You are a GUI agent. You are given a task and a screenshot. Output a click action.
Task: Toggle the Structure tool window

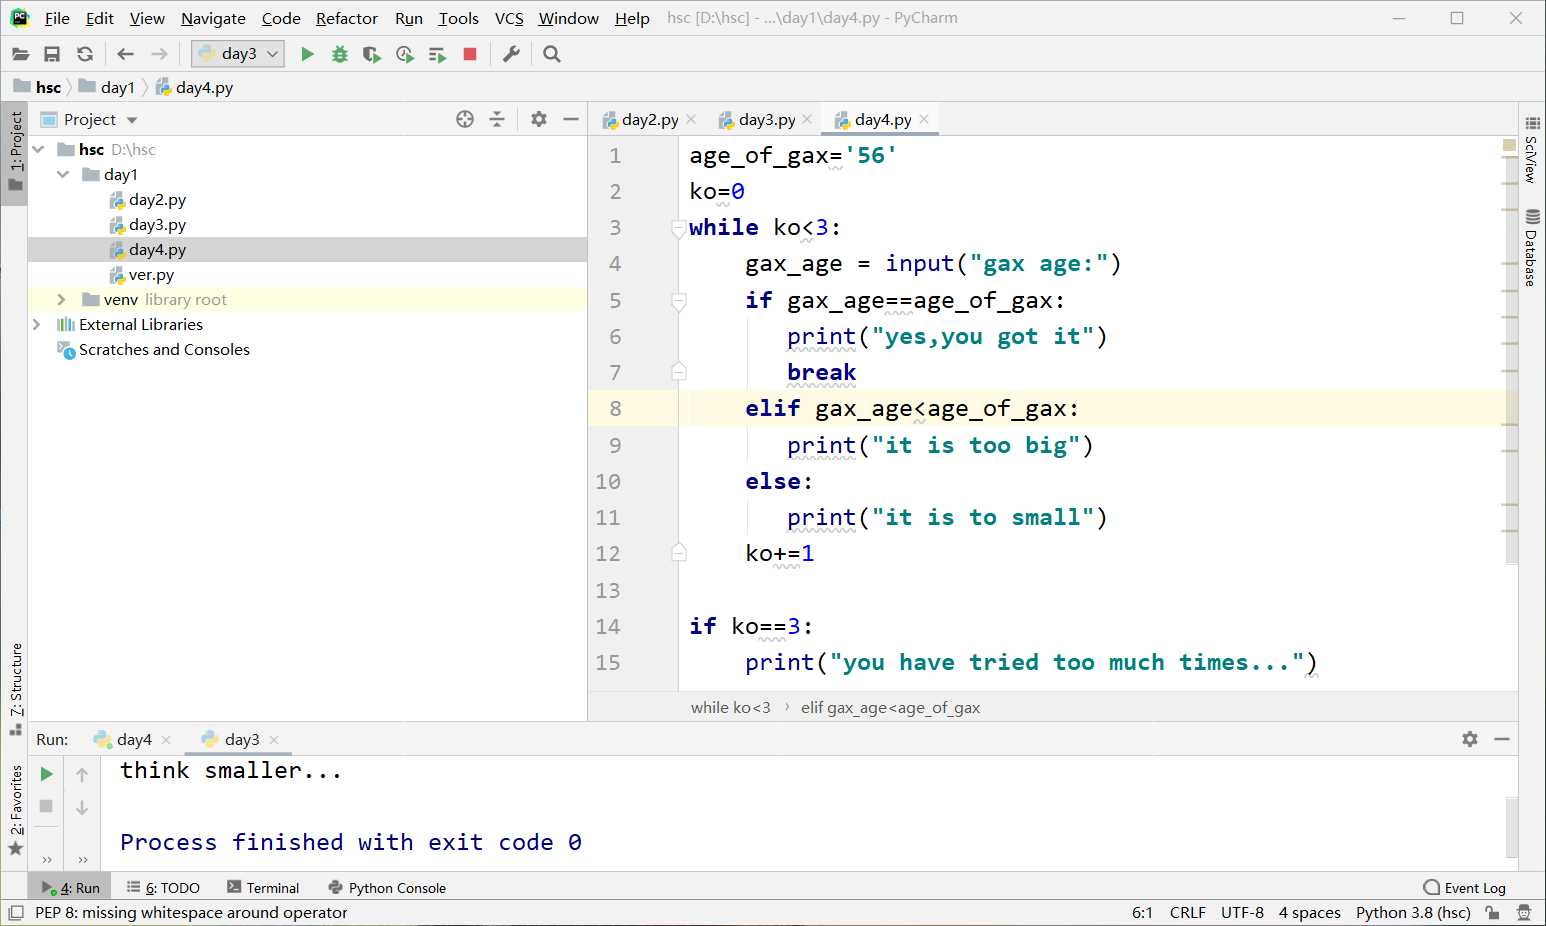tap(16, 688)
